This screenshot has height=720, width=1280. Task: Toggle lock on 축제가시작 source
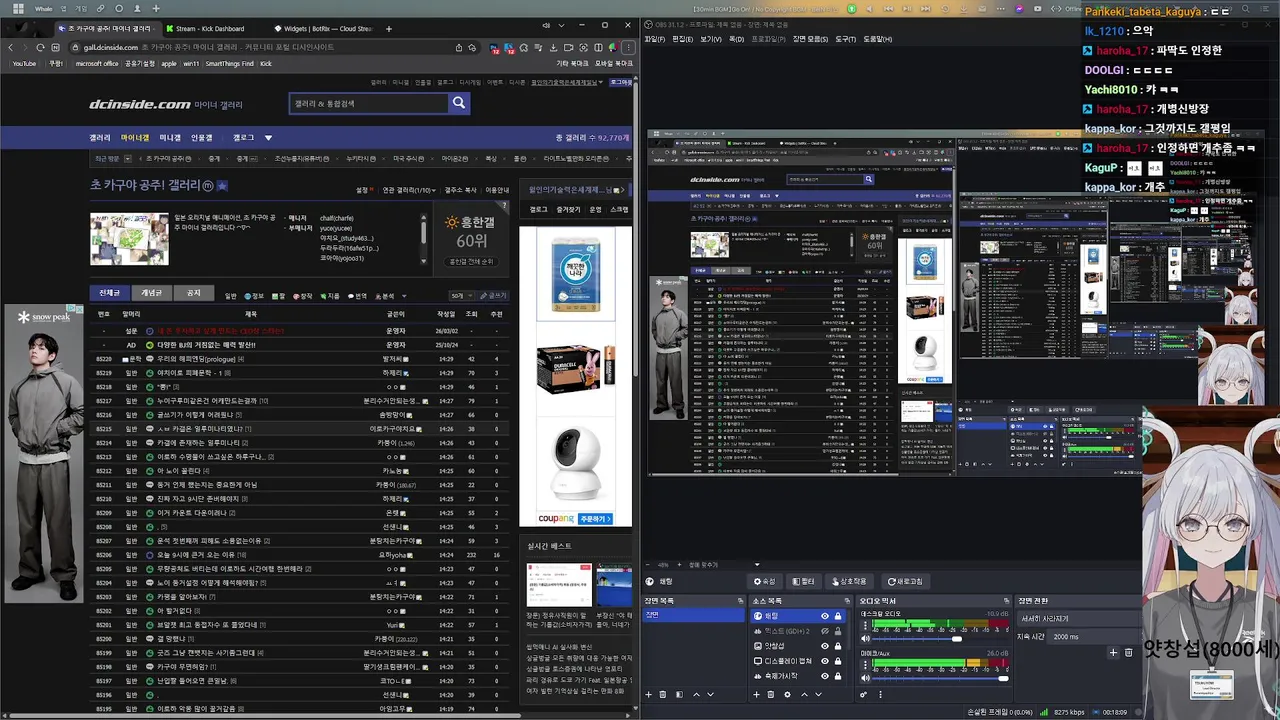838,676
